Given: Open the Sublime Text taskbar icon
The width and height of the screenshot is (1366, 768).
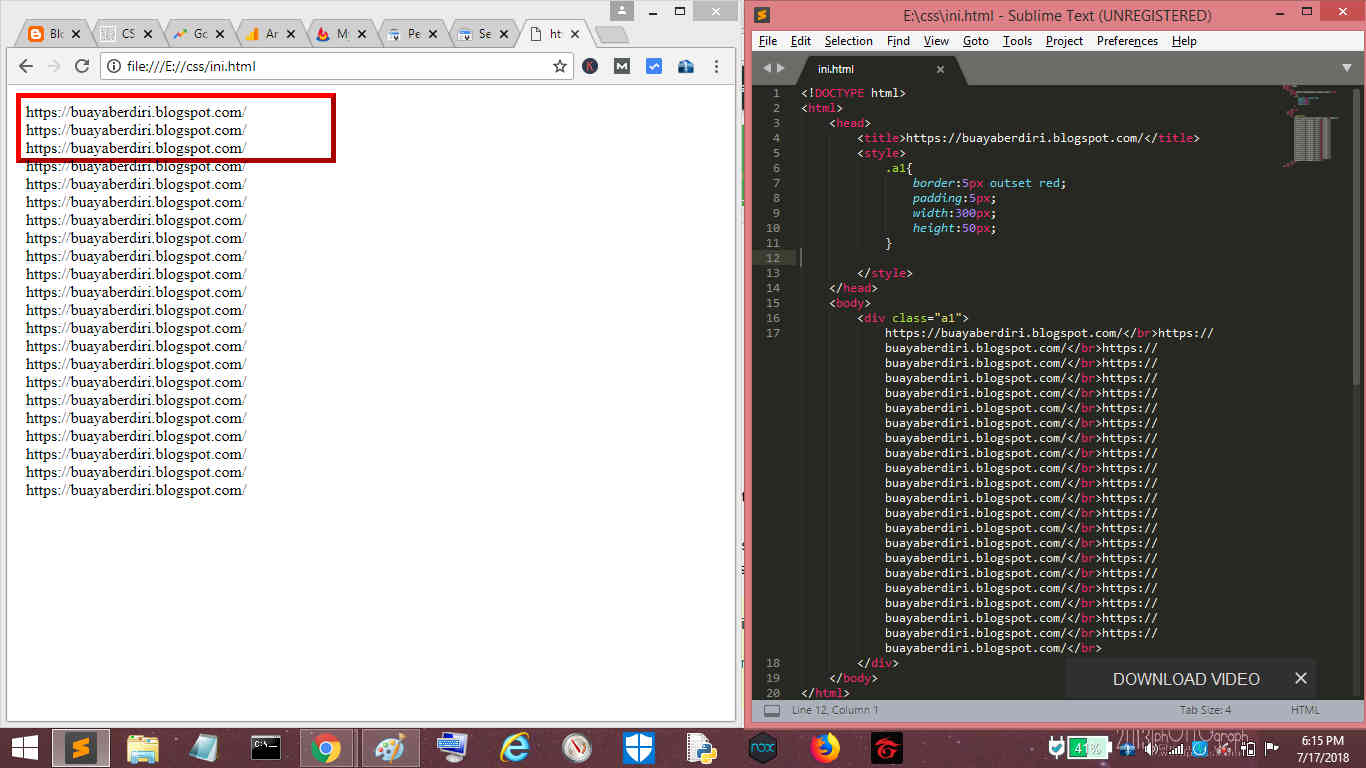Looking at the screenshot, I should pos(81,747).
